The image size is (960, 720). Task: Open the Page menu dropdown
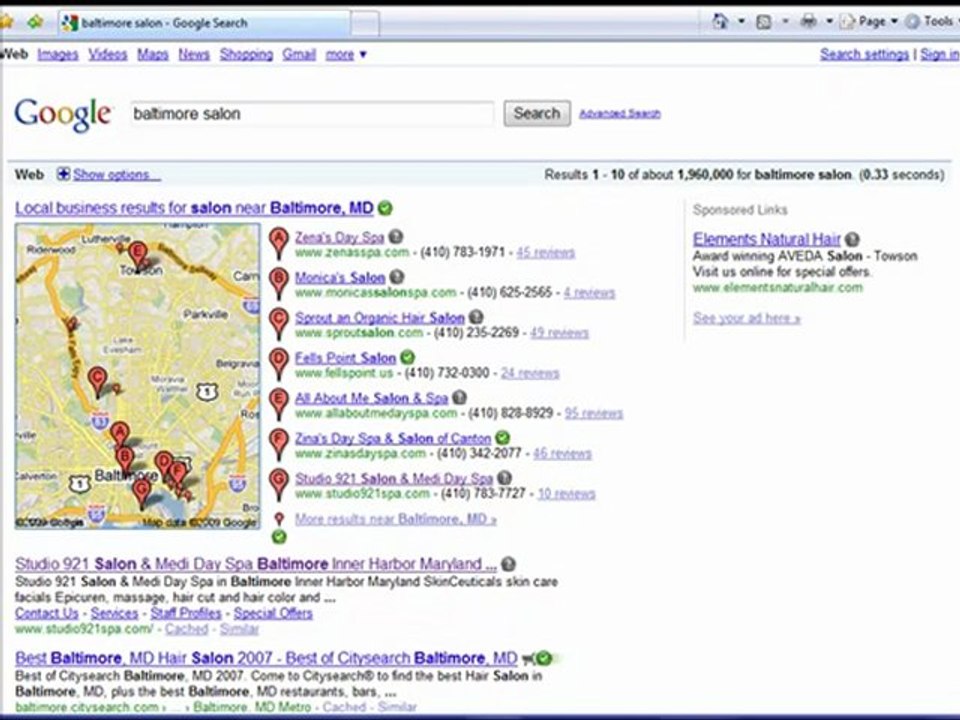(x=869, y=22)
